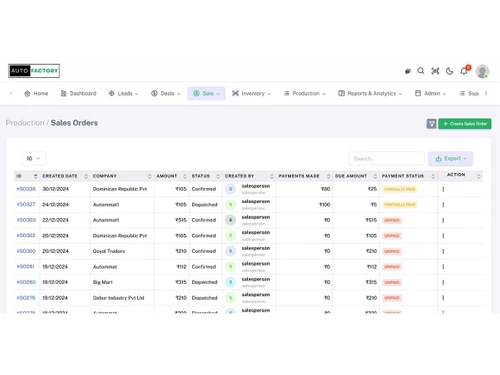Open sales order #SO300 link
Screen dimensions: 500x375
pyautogui.click(x=26, y=251)
